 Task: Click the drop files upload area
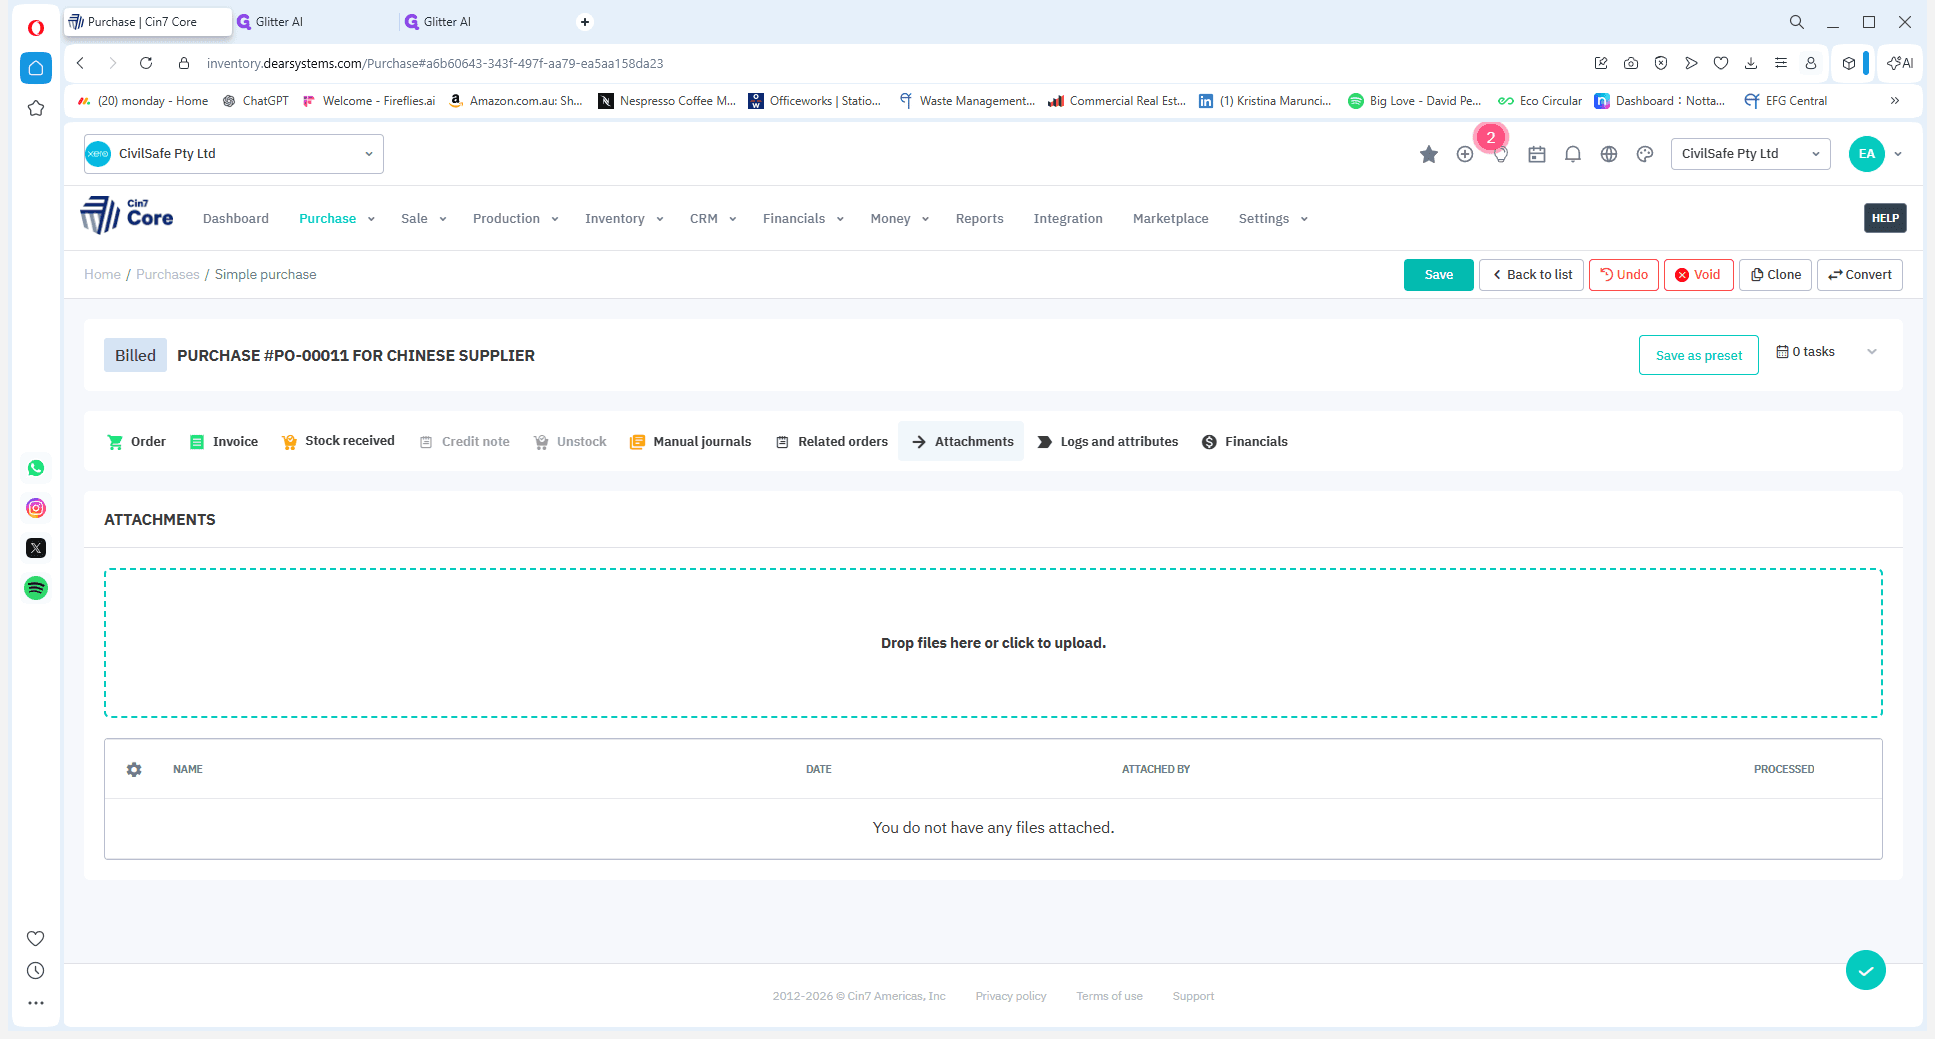(x=993, y=643)
